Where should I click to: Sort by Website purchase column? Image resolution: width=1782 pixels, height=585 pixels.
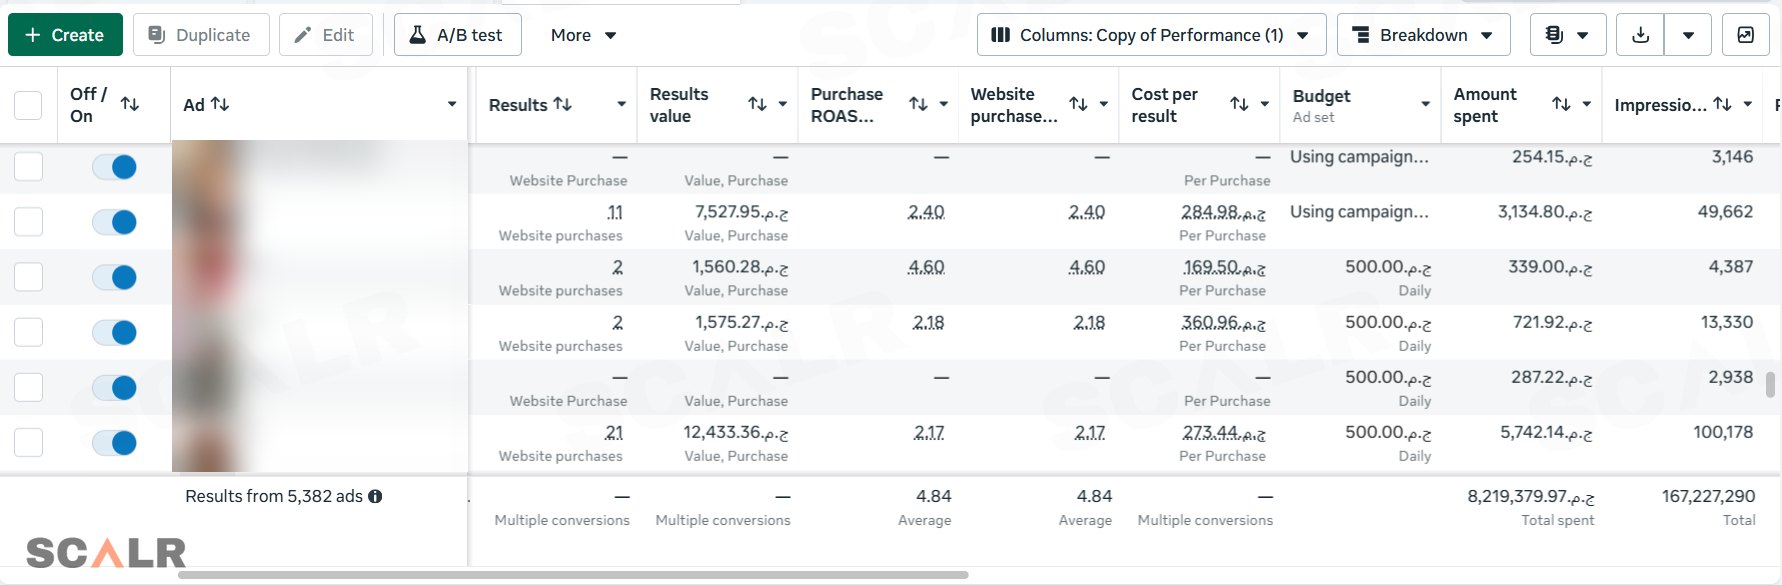[1078, 104]
